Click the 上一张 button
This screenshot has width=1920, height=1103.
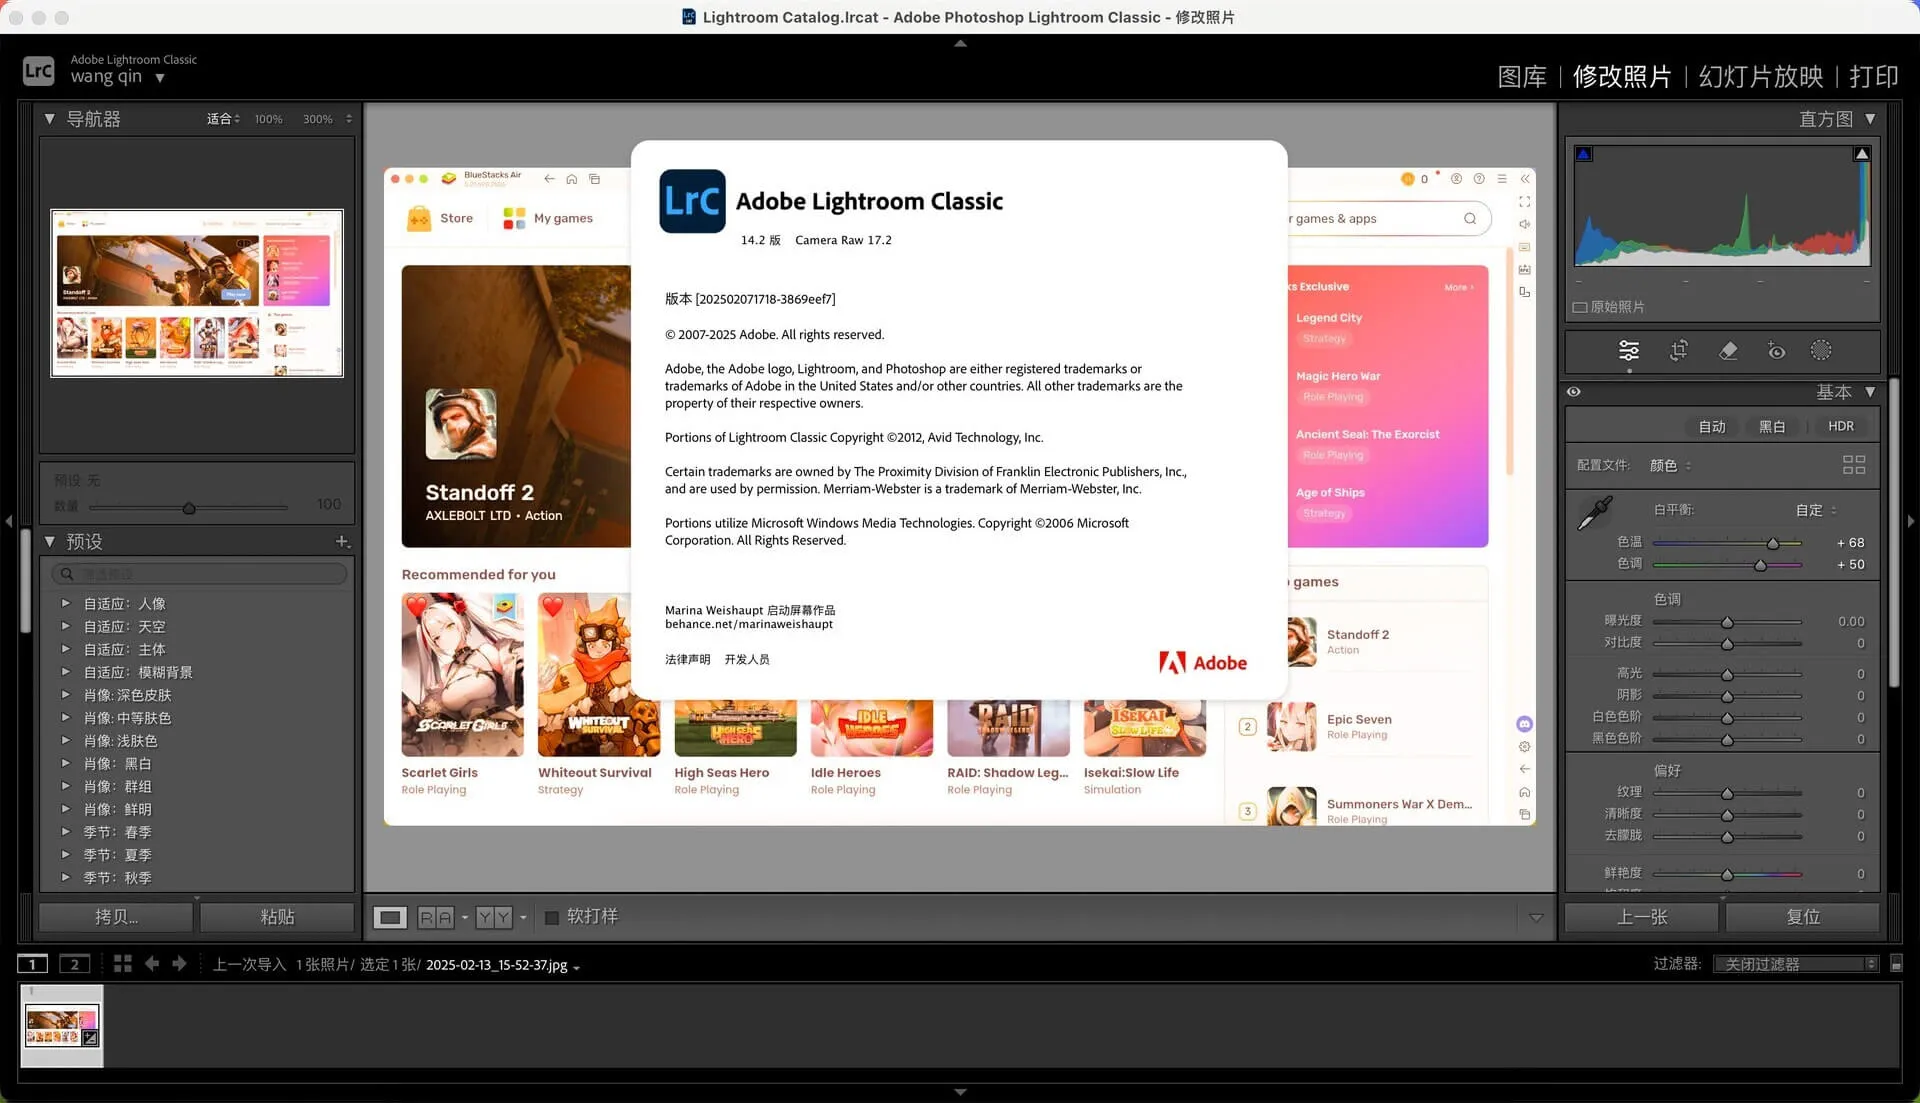click(x=1642, y=917)
